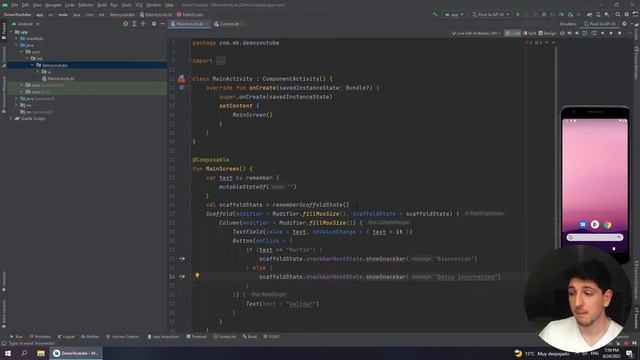Click Expand All in Project panel
The width and height of the screenshot is (640, 360).
[134, 24]
